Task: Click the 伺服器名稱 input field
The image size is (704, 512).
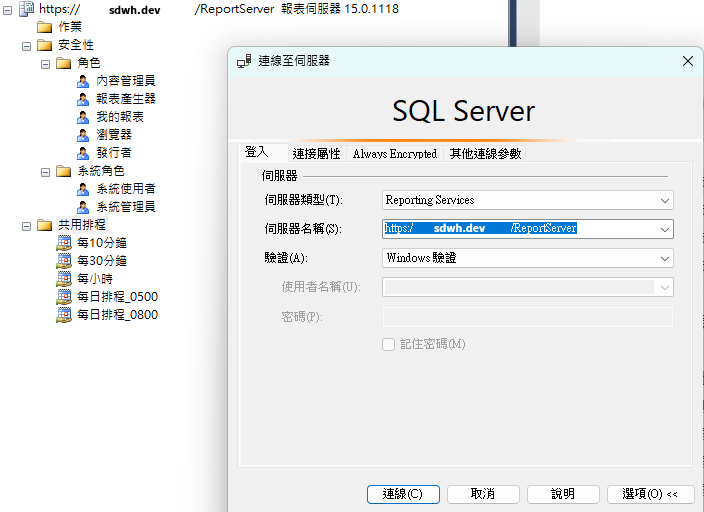Action: [x=518, y=229]
